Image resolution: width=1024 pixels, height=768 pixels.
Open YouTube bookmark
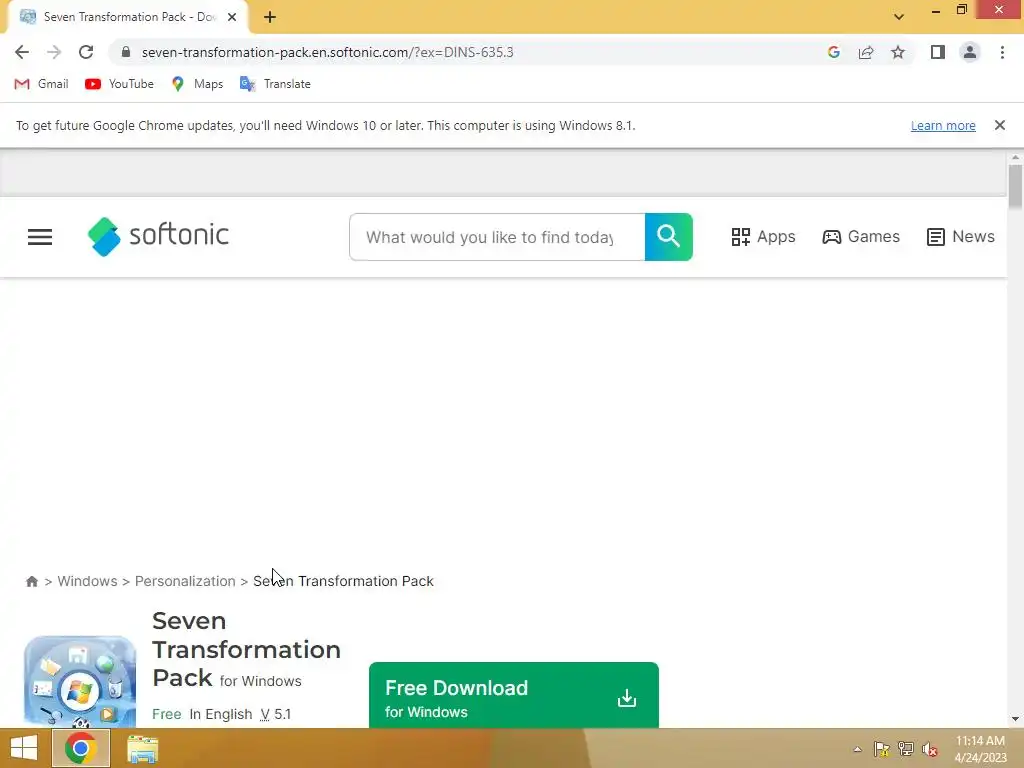point(120,84)
